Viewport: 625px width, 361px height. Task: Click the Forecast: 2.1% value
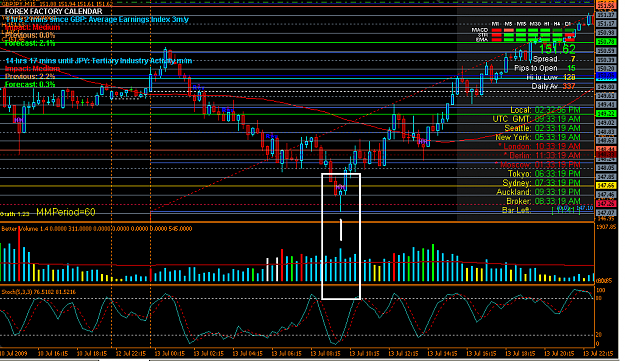(x=30, y=43)
